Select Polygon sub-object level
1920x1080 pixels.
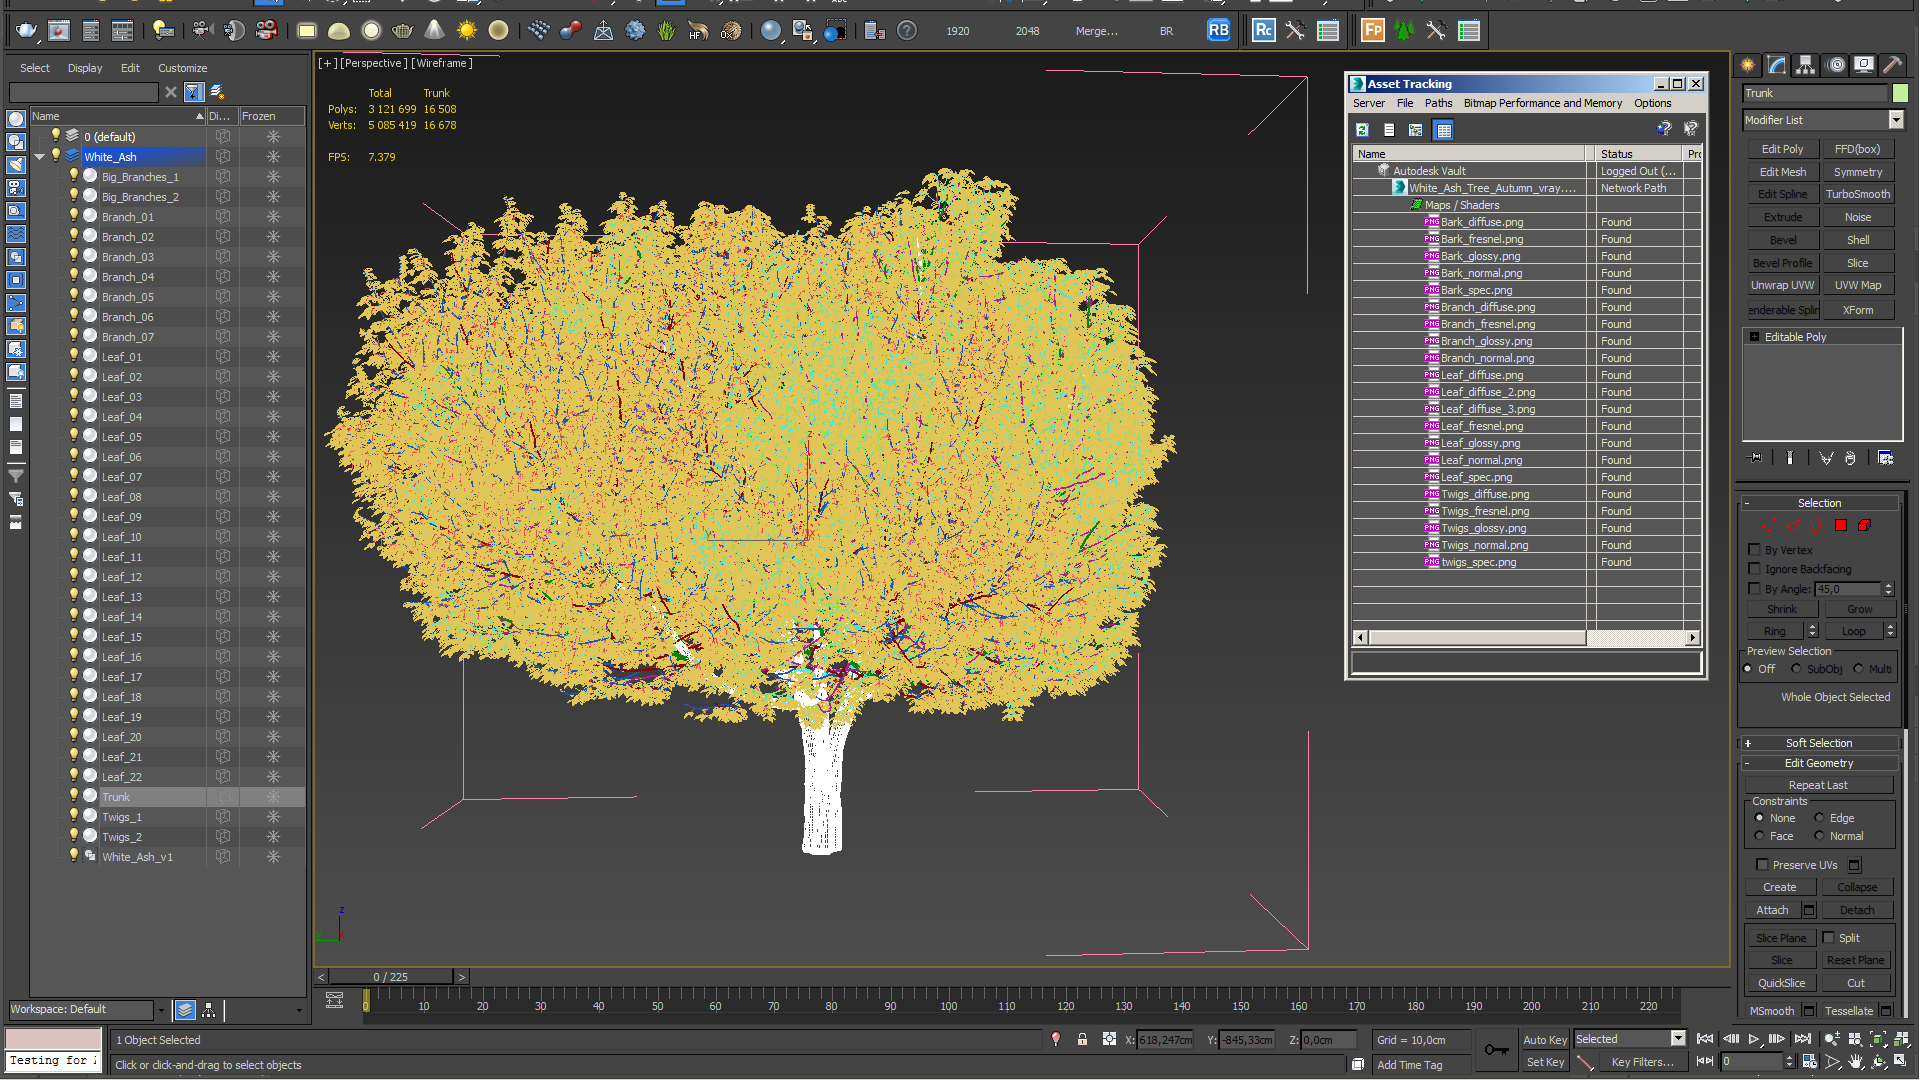[1840, 525]
